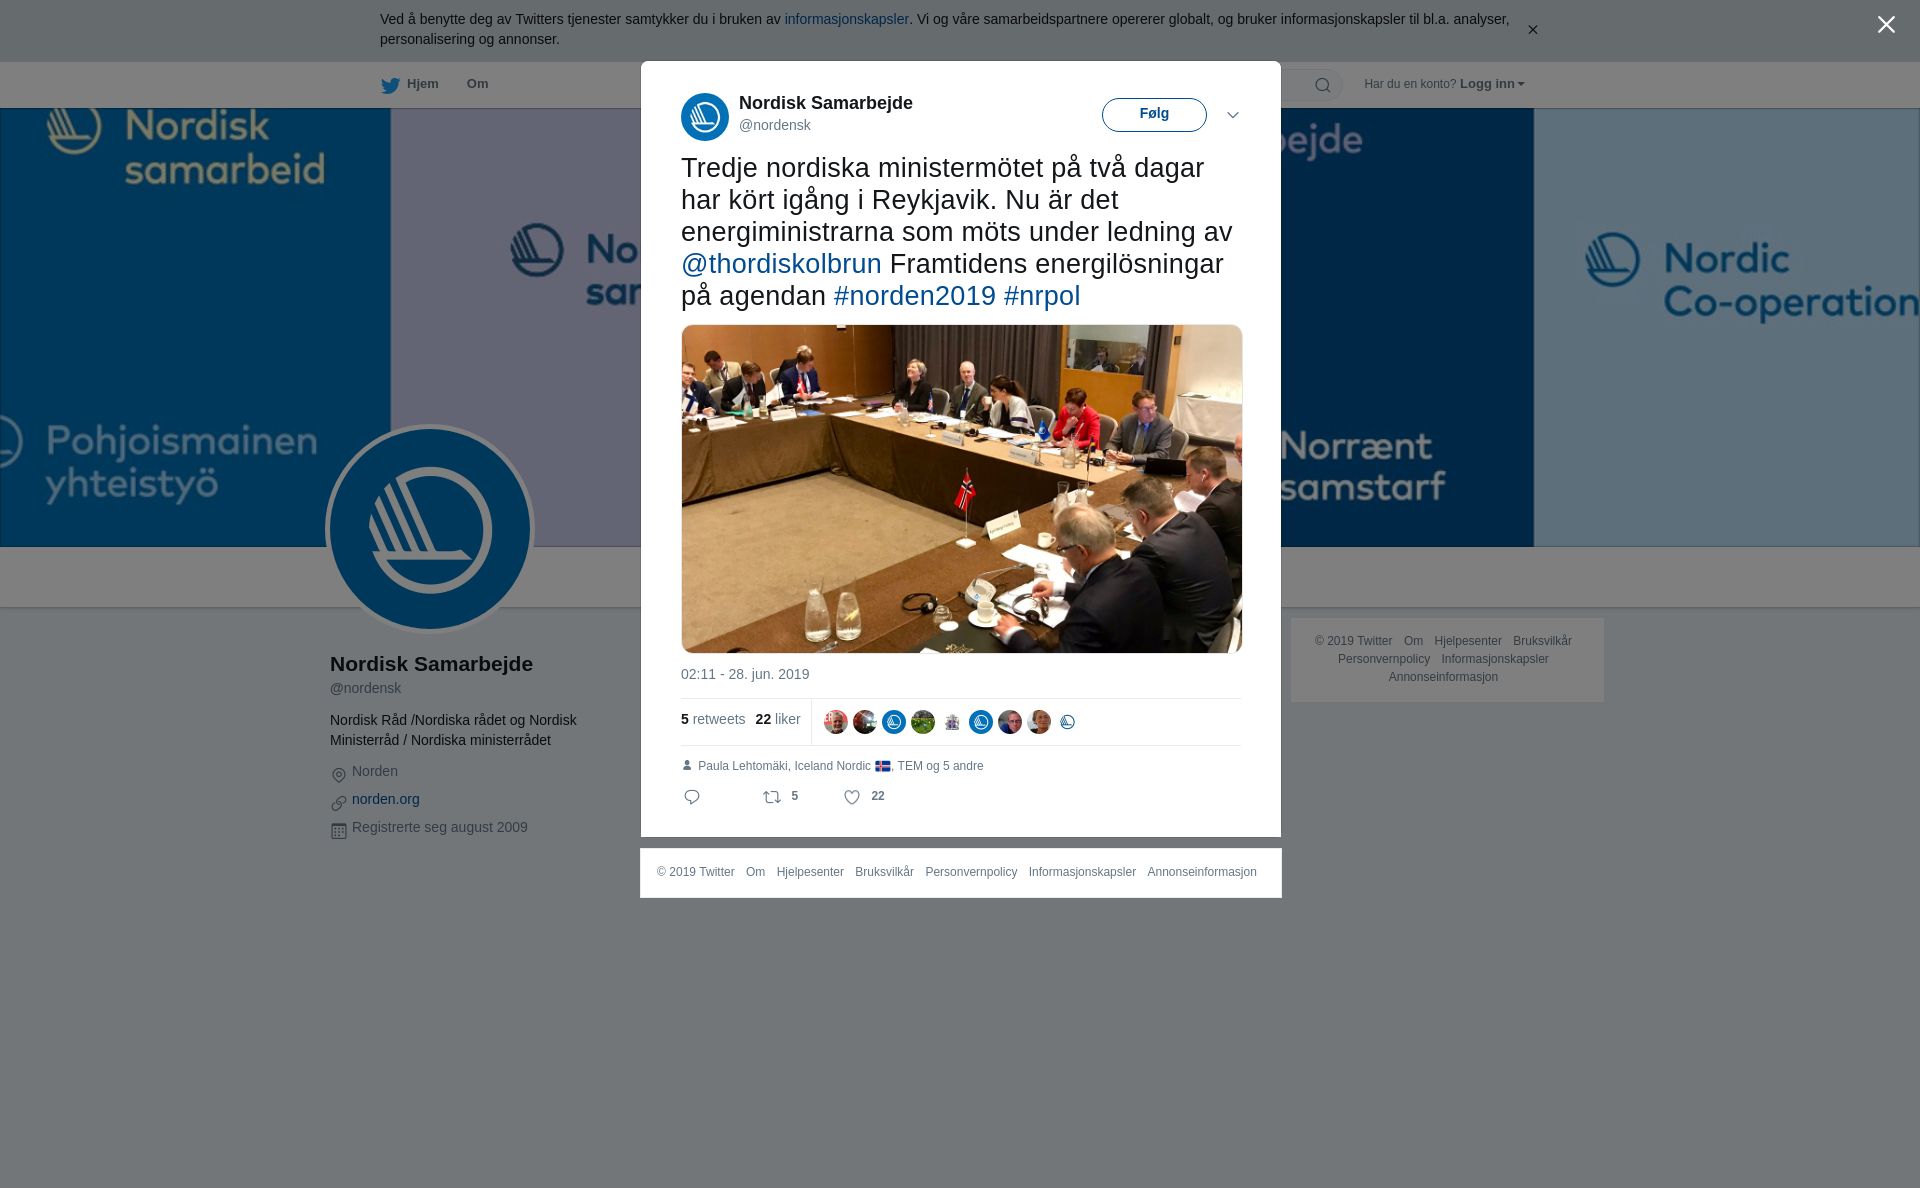Click the search magnifier icon

point(1323,85)
